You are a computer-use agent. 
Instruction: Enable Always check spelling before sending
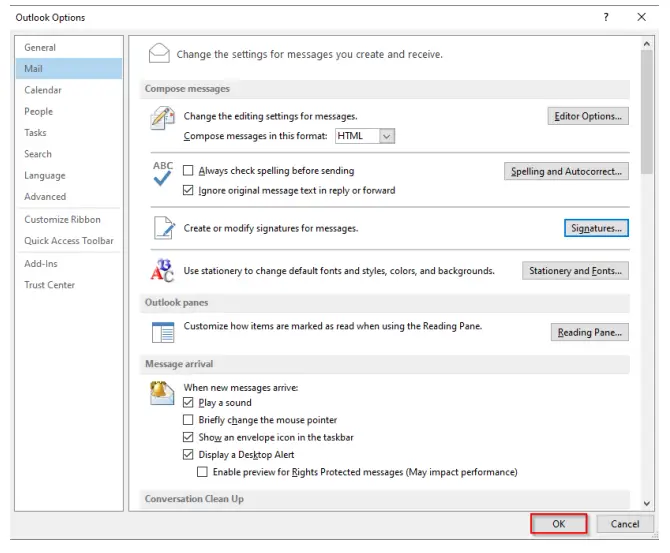(188, 171)
